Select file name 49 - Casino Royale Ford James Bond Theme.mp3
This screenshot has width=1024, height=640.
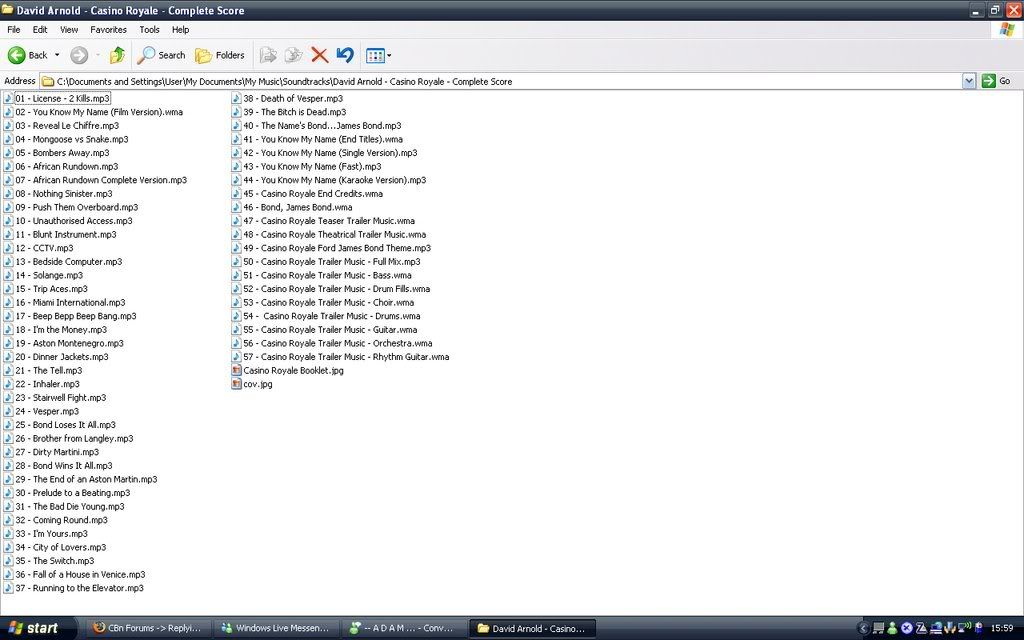(x=337, y=248)
